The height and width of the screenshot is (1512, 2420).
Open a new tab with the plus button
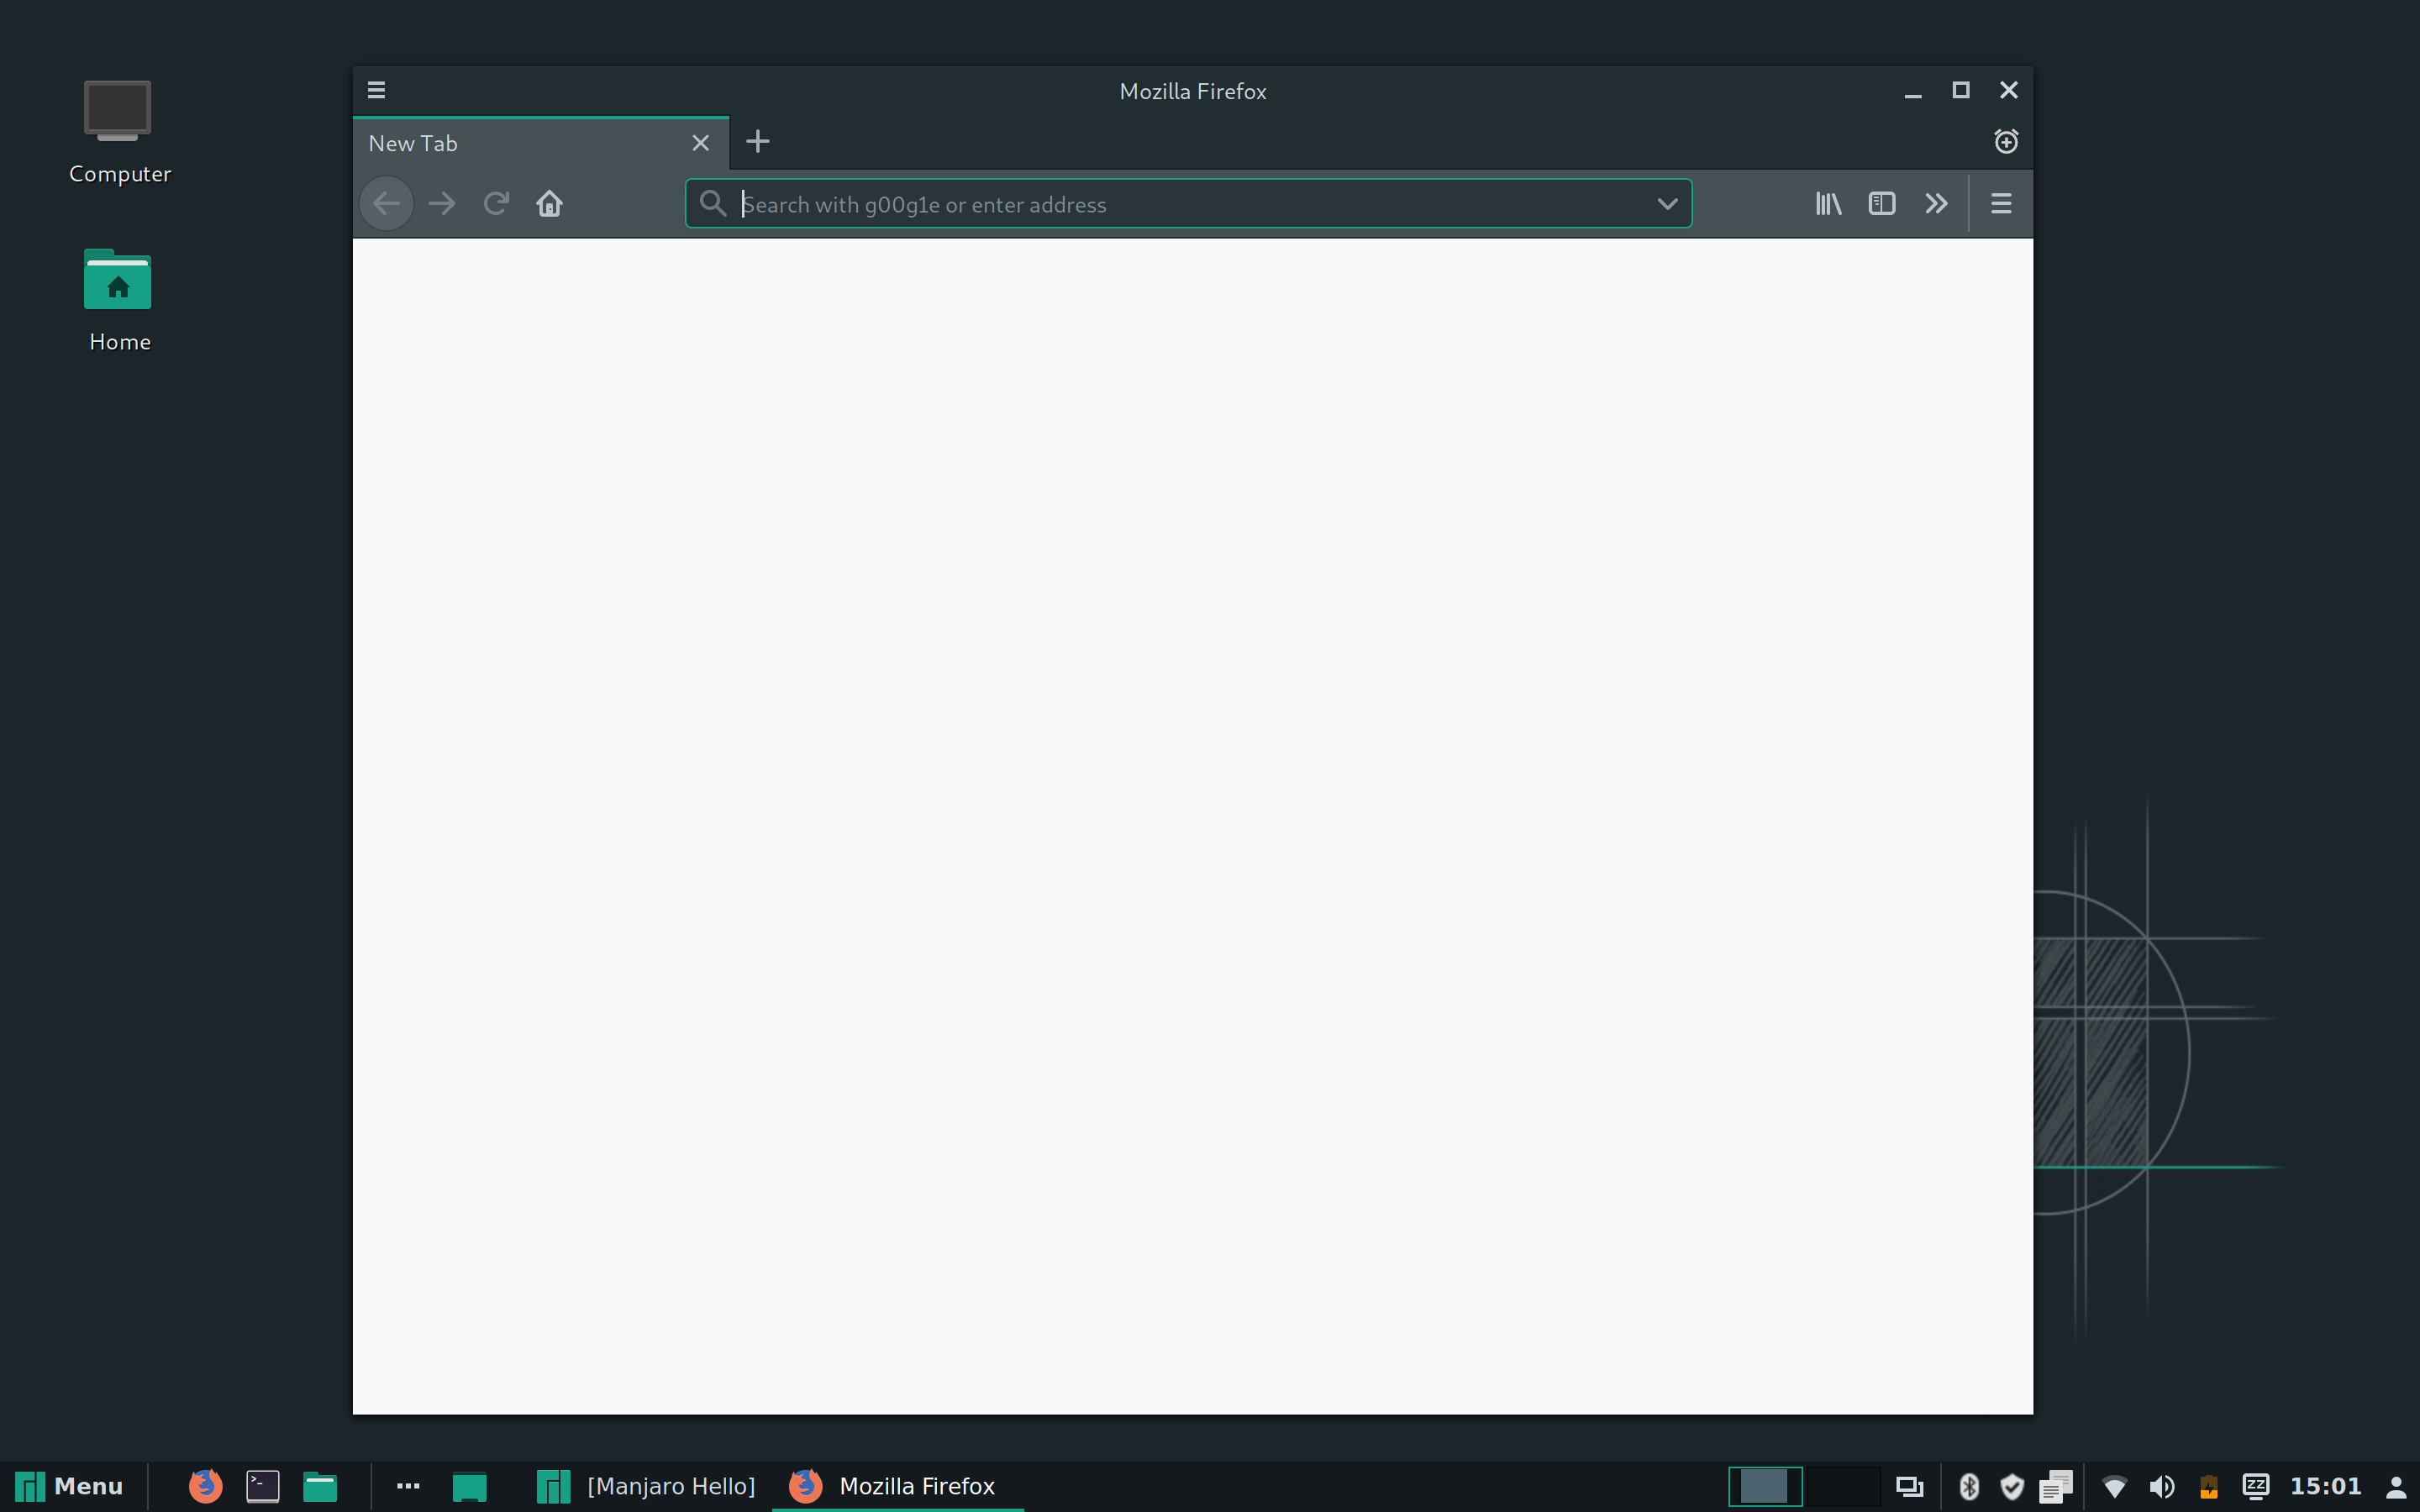coord(757,142)
